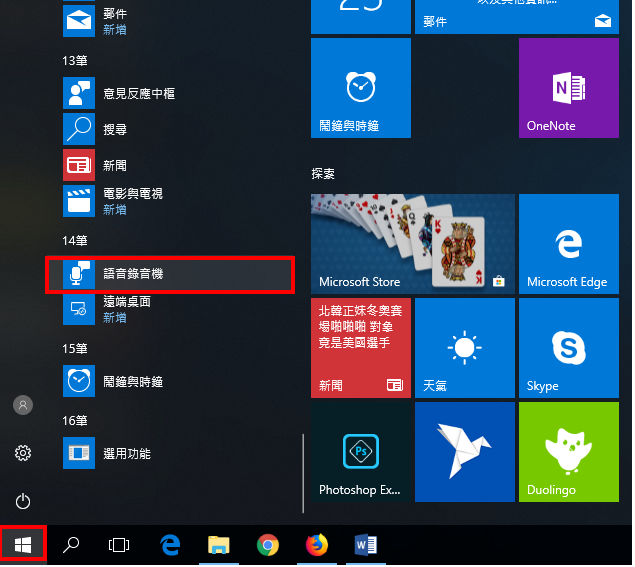Launch Firefox from the taskbar
Screen dimensions: 635x567
(x=317, y=546)
